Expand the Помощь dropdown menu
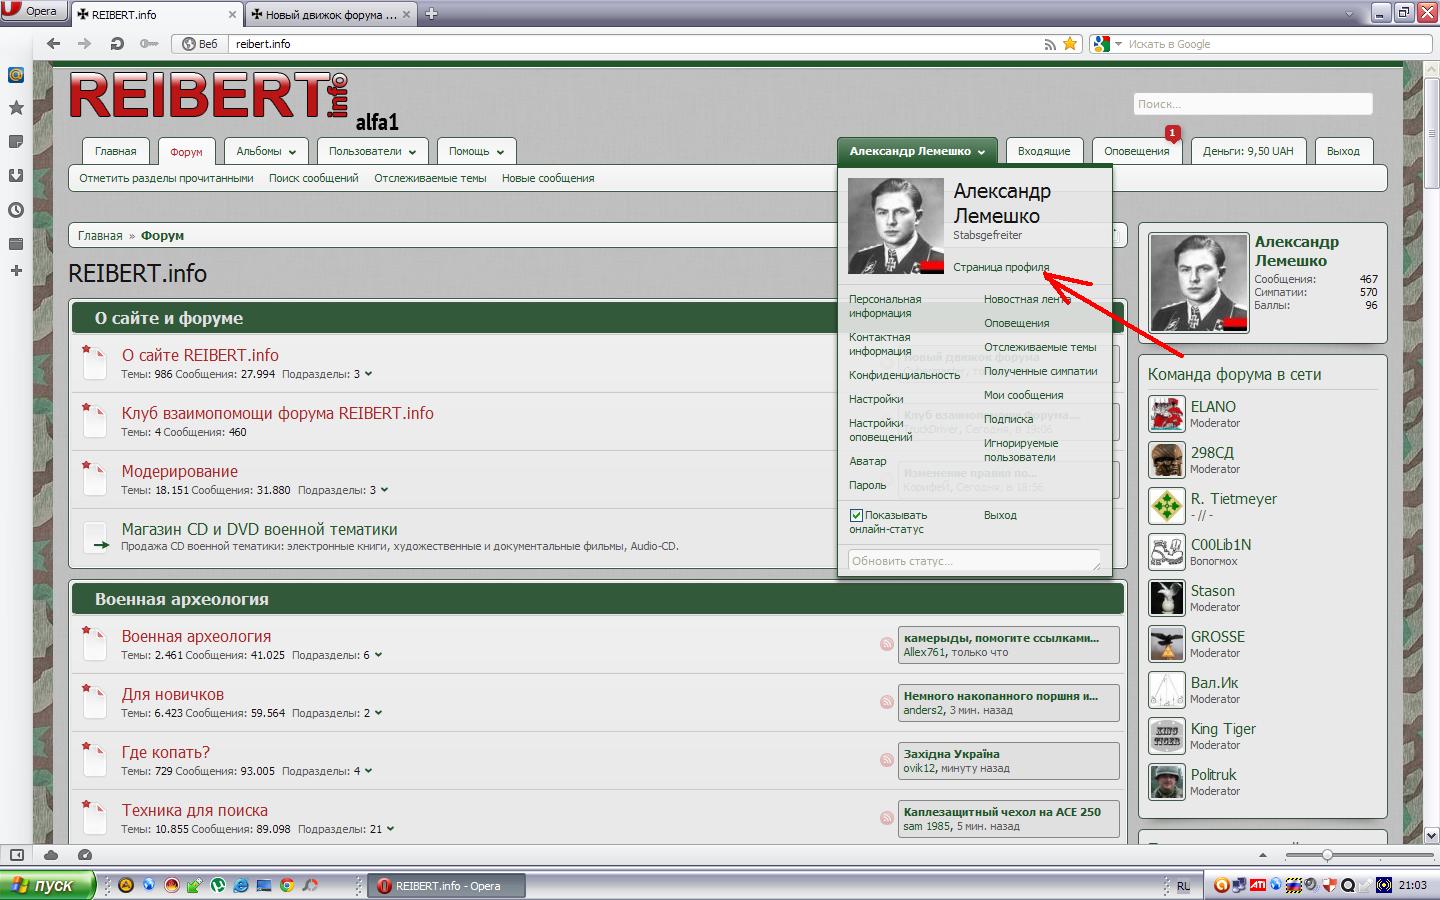The image size is (1440, 900). click(x=476, y=152)
